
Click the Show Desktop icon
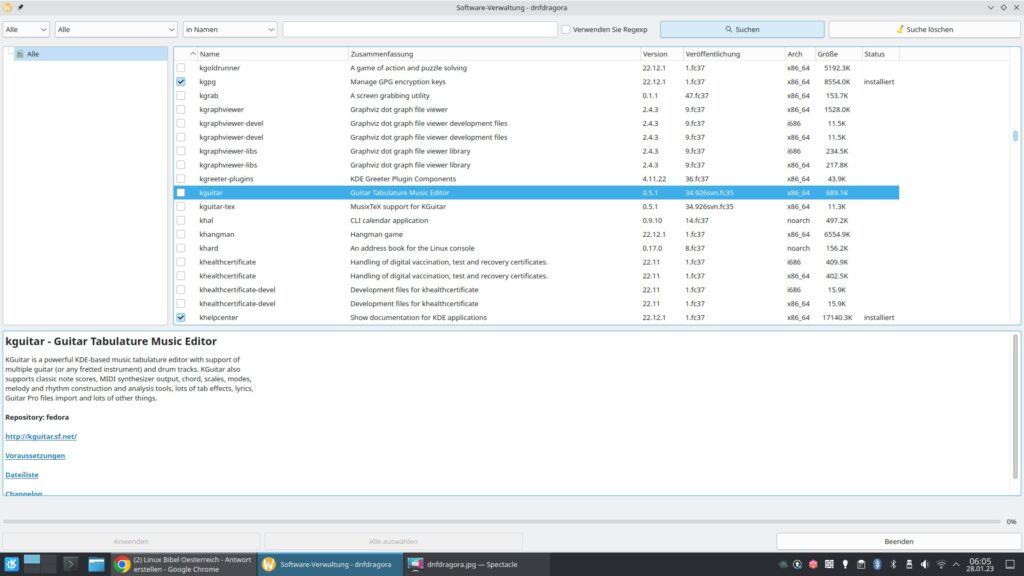[1010, 564]
